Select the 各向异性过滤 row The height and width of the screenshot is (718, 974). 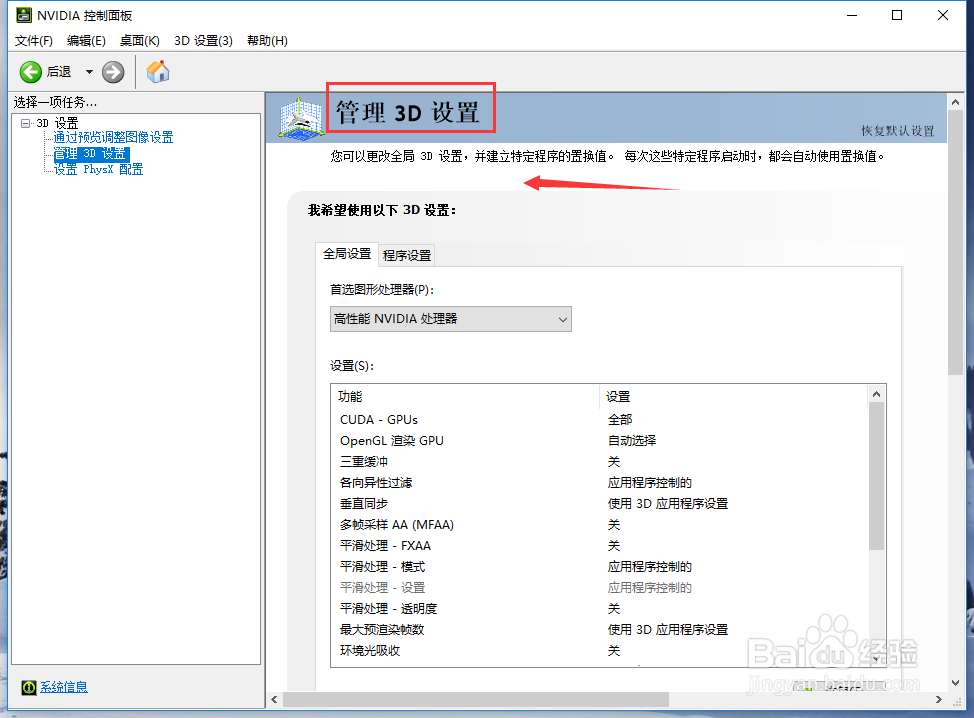click(x=599, y=483)
